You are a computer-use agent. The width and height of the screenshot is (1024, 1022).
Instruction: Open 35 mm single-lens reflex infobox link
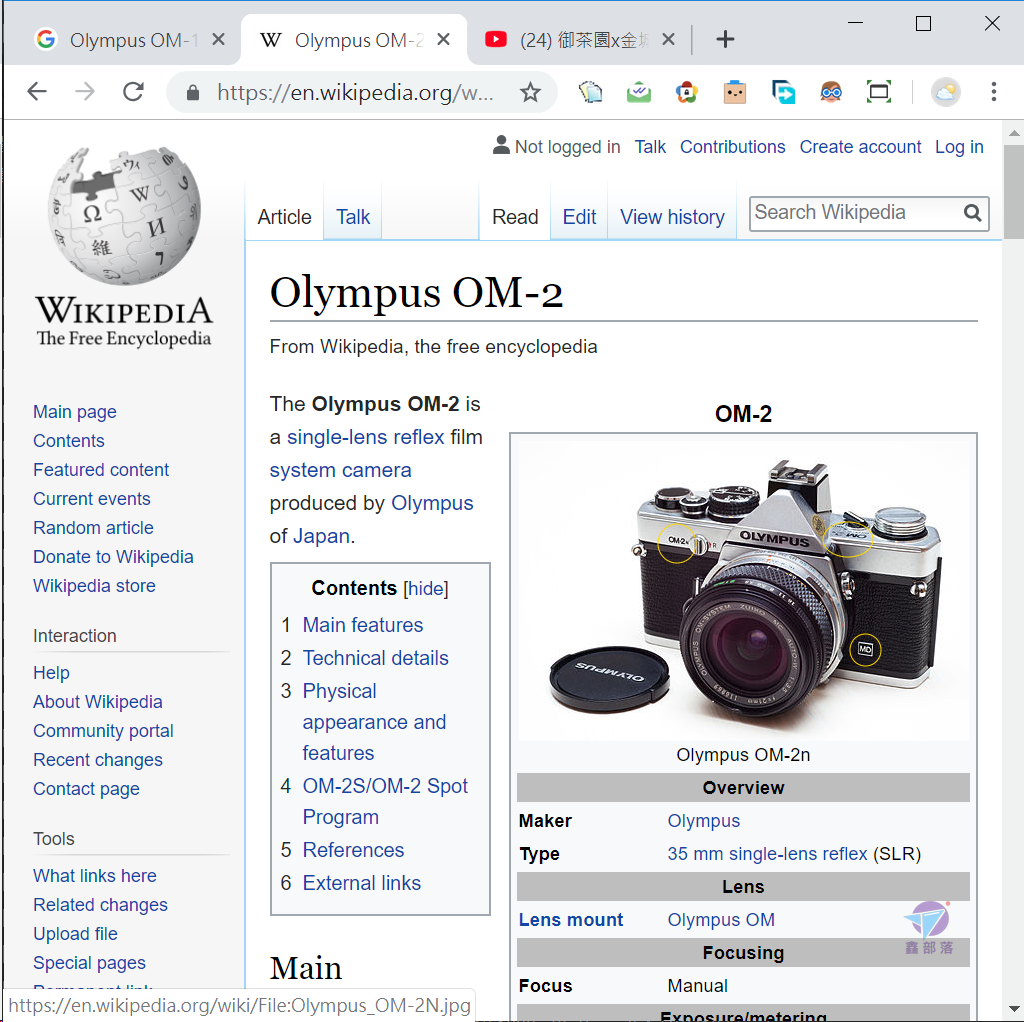click(x=767, y=854)
